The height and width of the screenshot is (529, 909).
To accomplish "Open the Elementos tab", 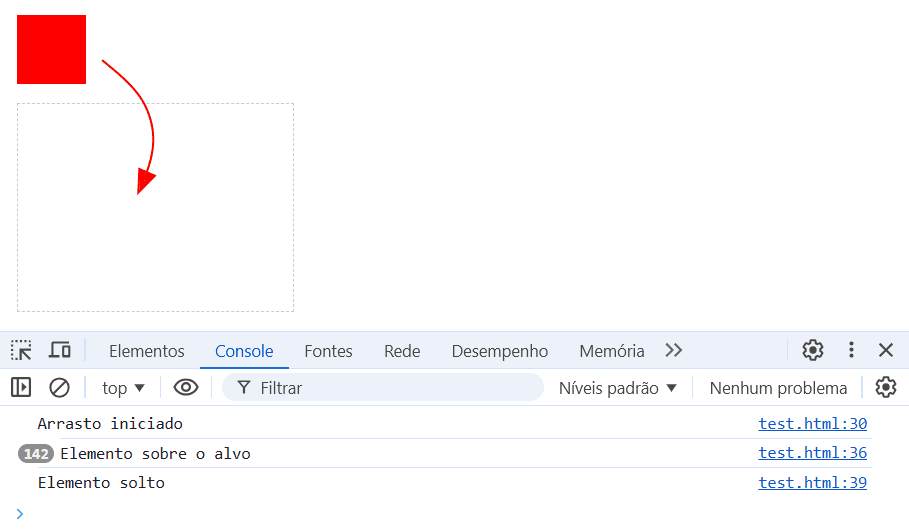I will (x=147, y=351).
